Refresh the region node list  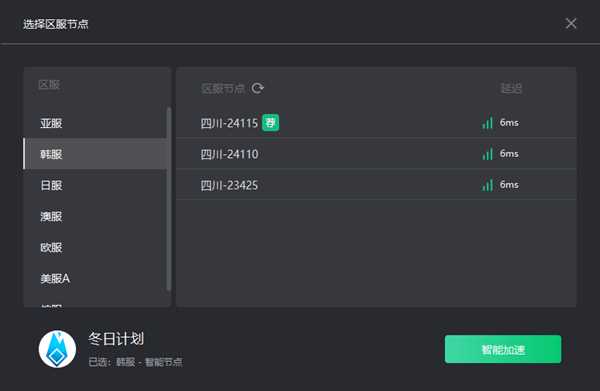(x=257, y=88)
